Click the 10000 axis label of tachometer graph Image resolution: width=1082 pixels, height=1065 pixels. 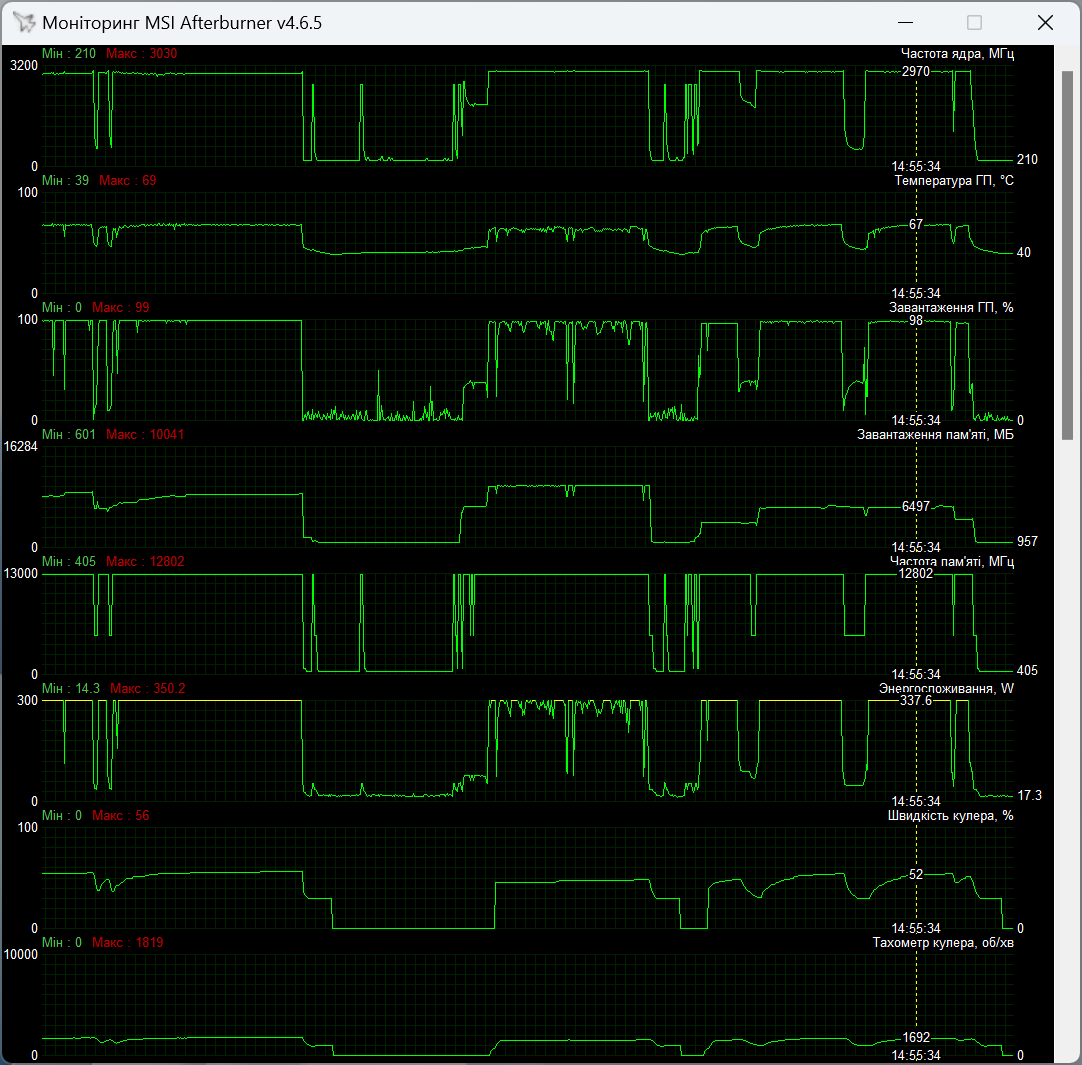tap(21, 955)
